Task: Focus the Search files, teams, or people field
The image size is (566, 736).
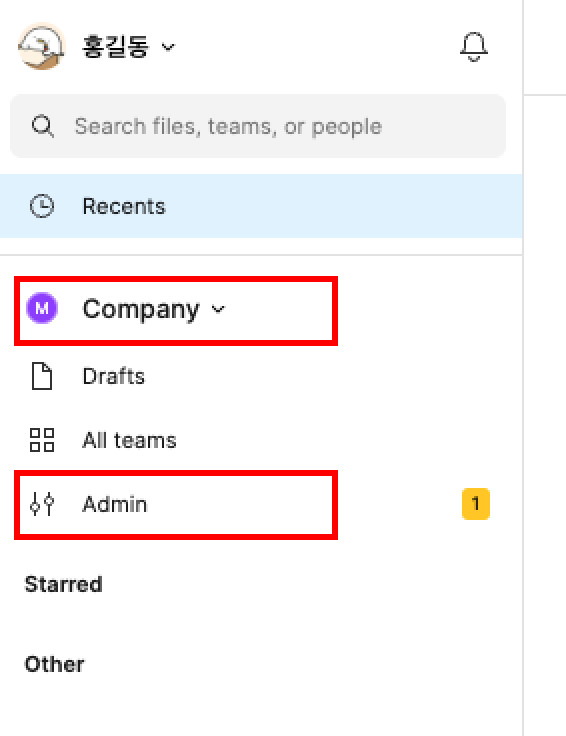Action: pyautogui.click(x=258, y=126)
